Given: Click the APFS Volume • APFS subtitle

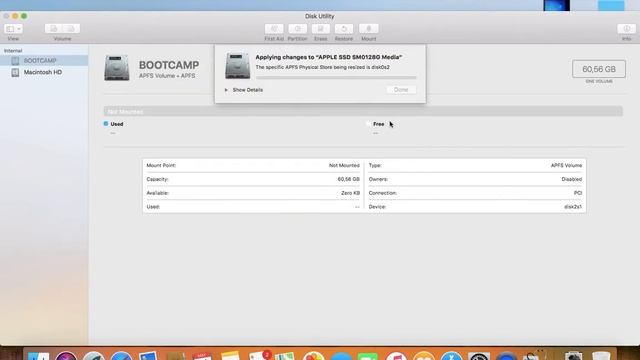Looking at the screenshot, I should (167, 76).
